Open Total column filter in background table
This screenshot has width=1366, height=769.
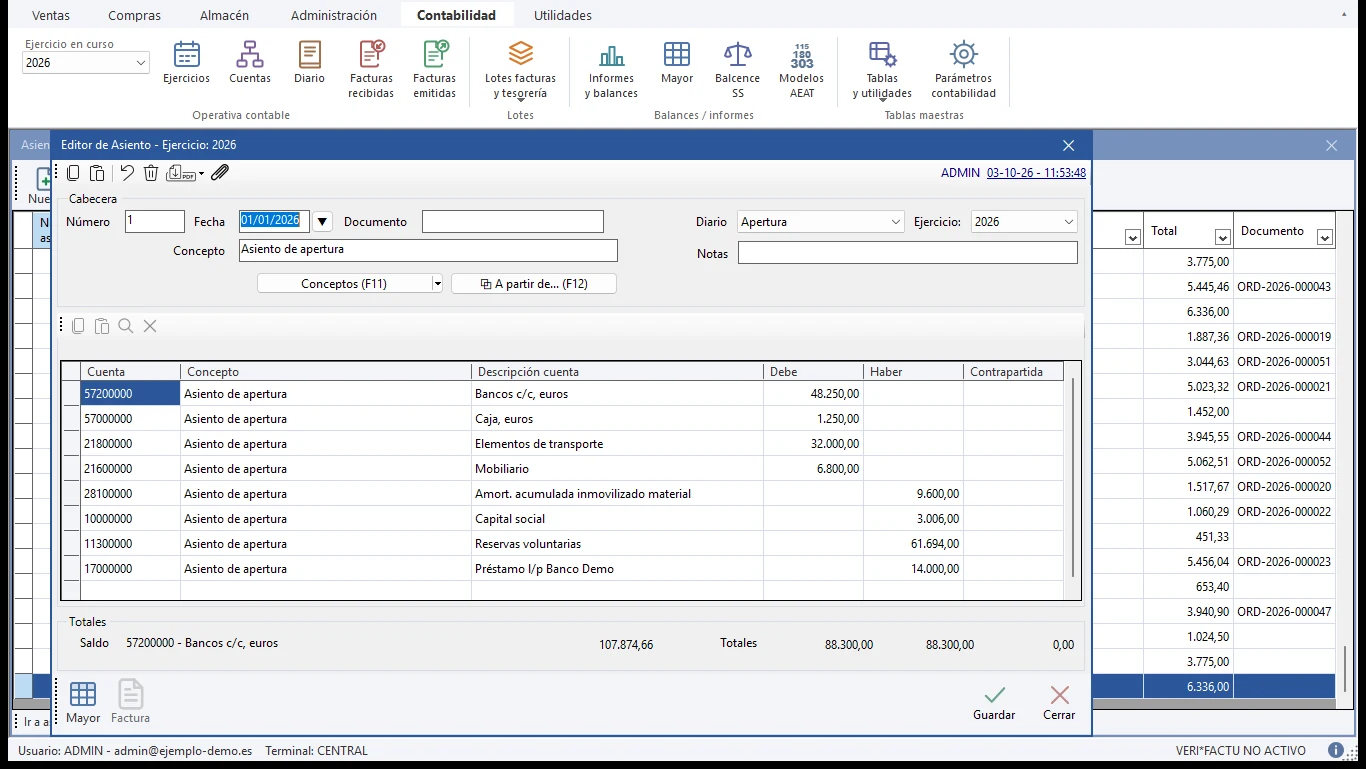pos(1222,238)
